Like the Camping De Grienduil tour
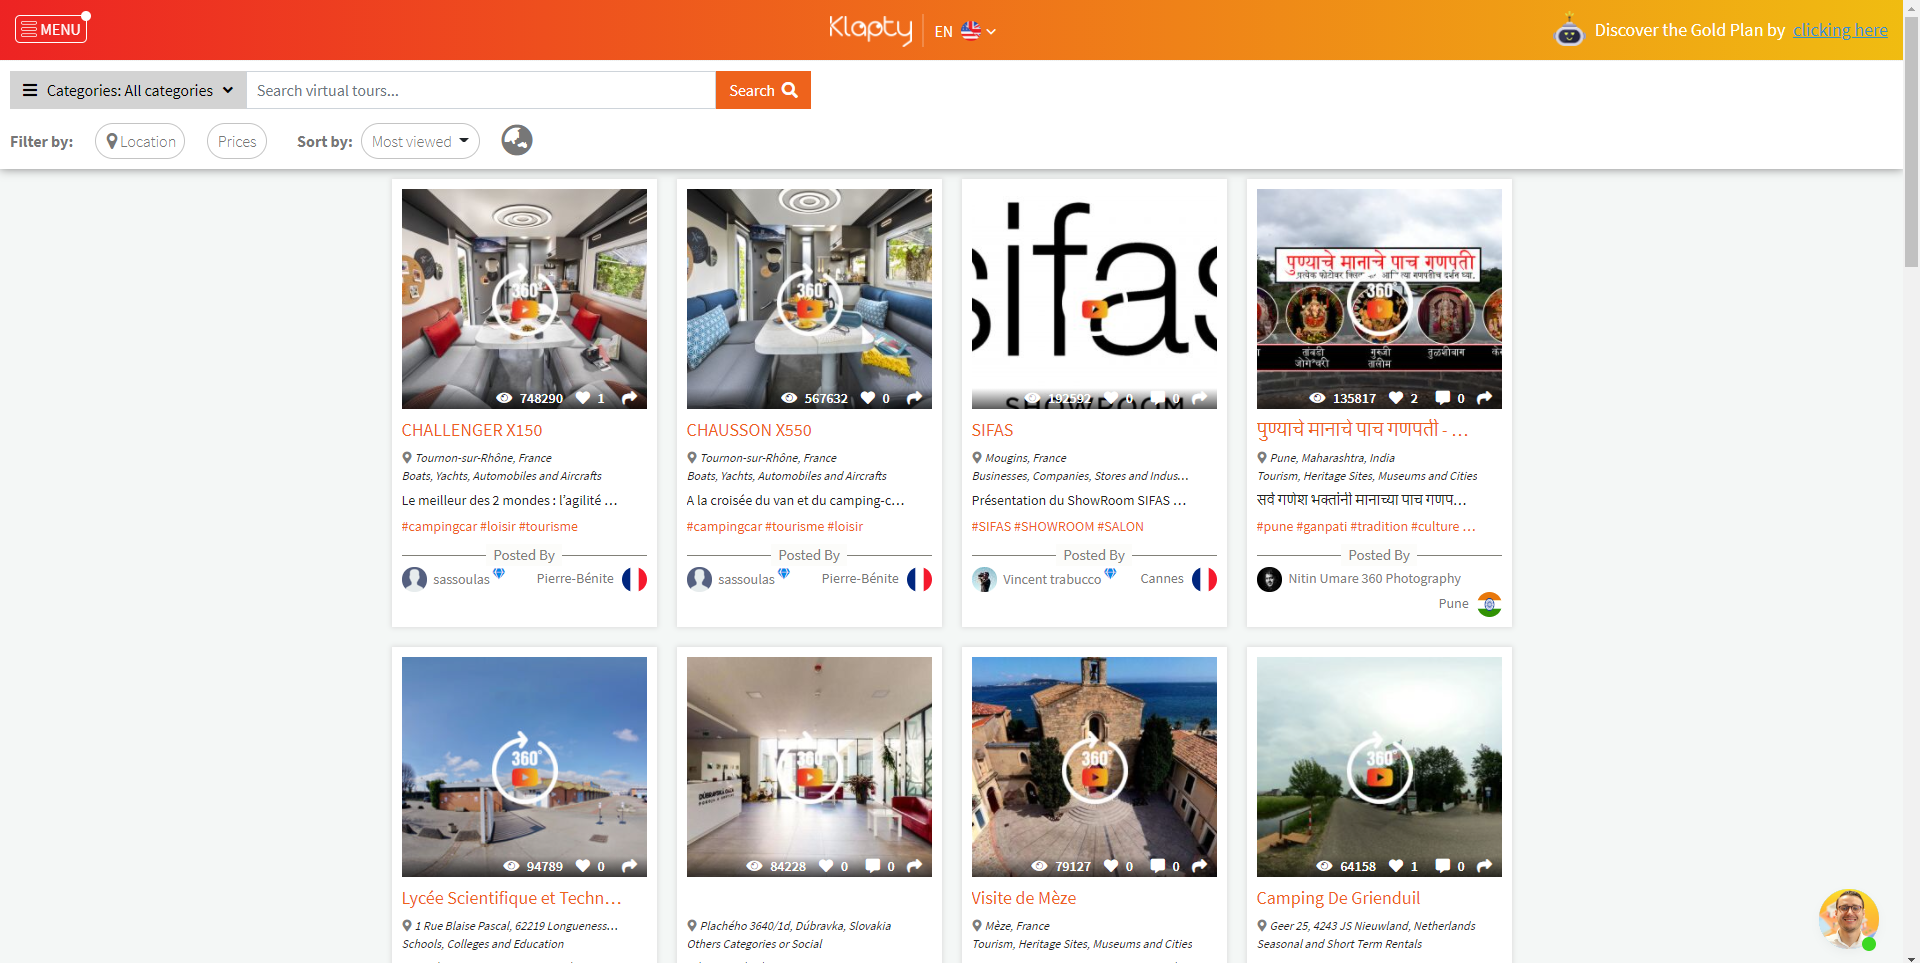The image size is (1920, 963). 1396,866
